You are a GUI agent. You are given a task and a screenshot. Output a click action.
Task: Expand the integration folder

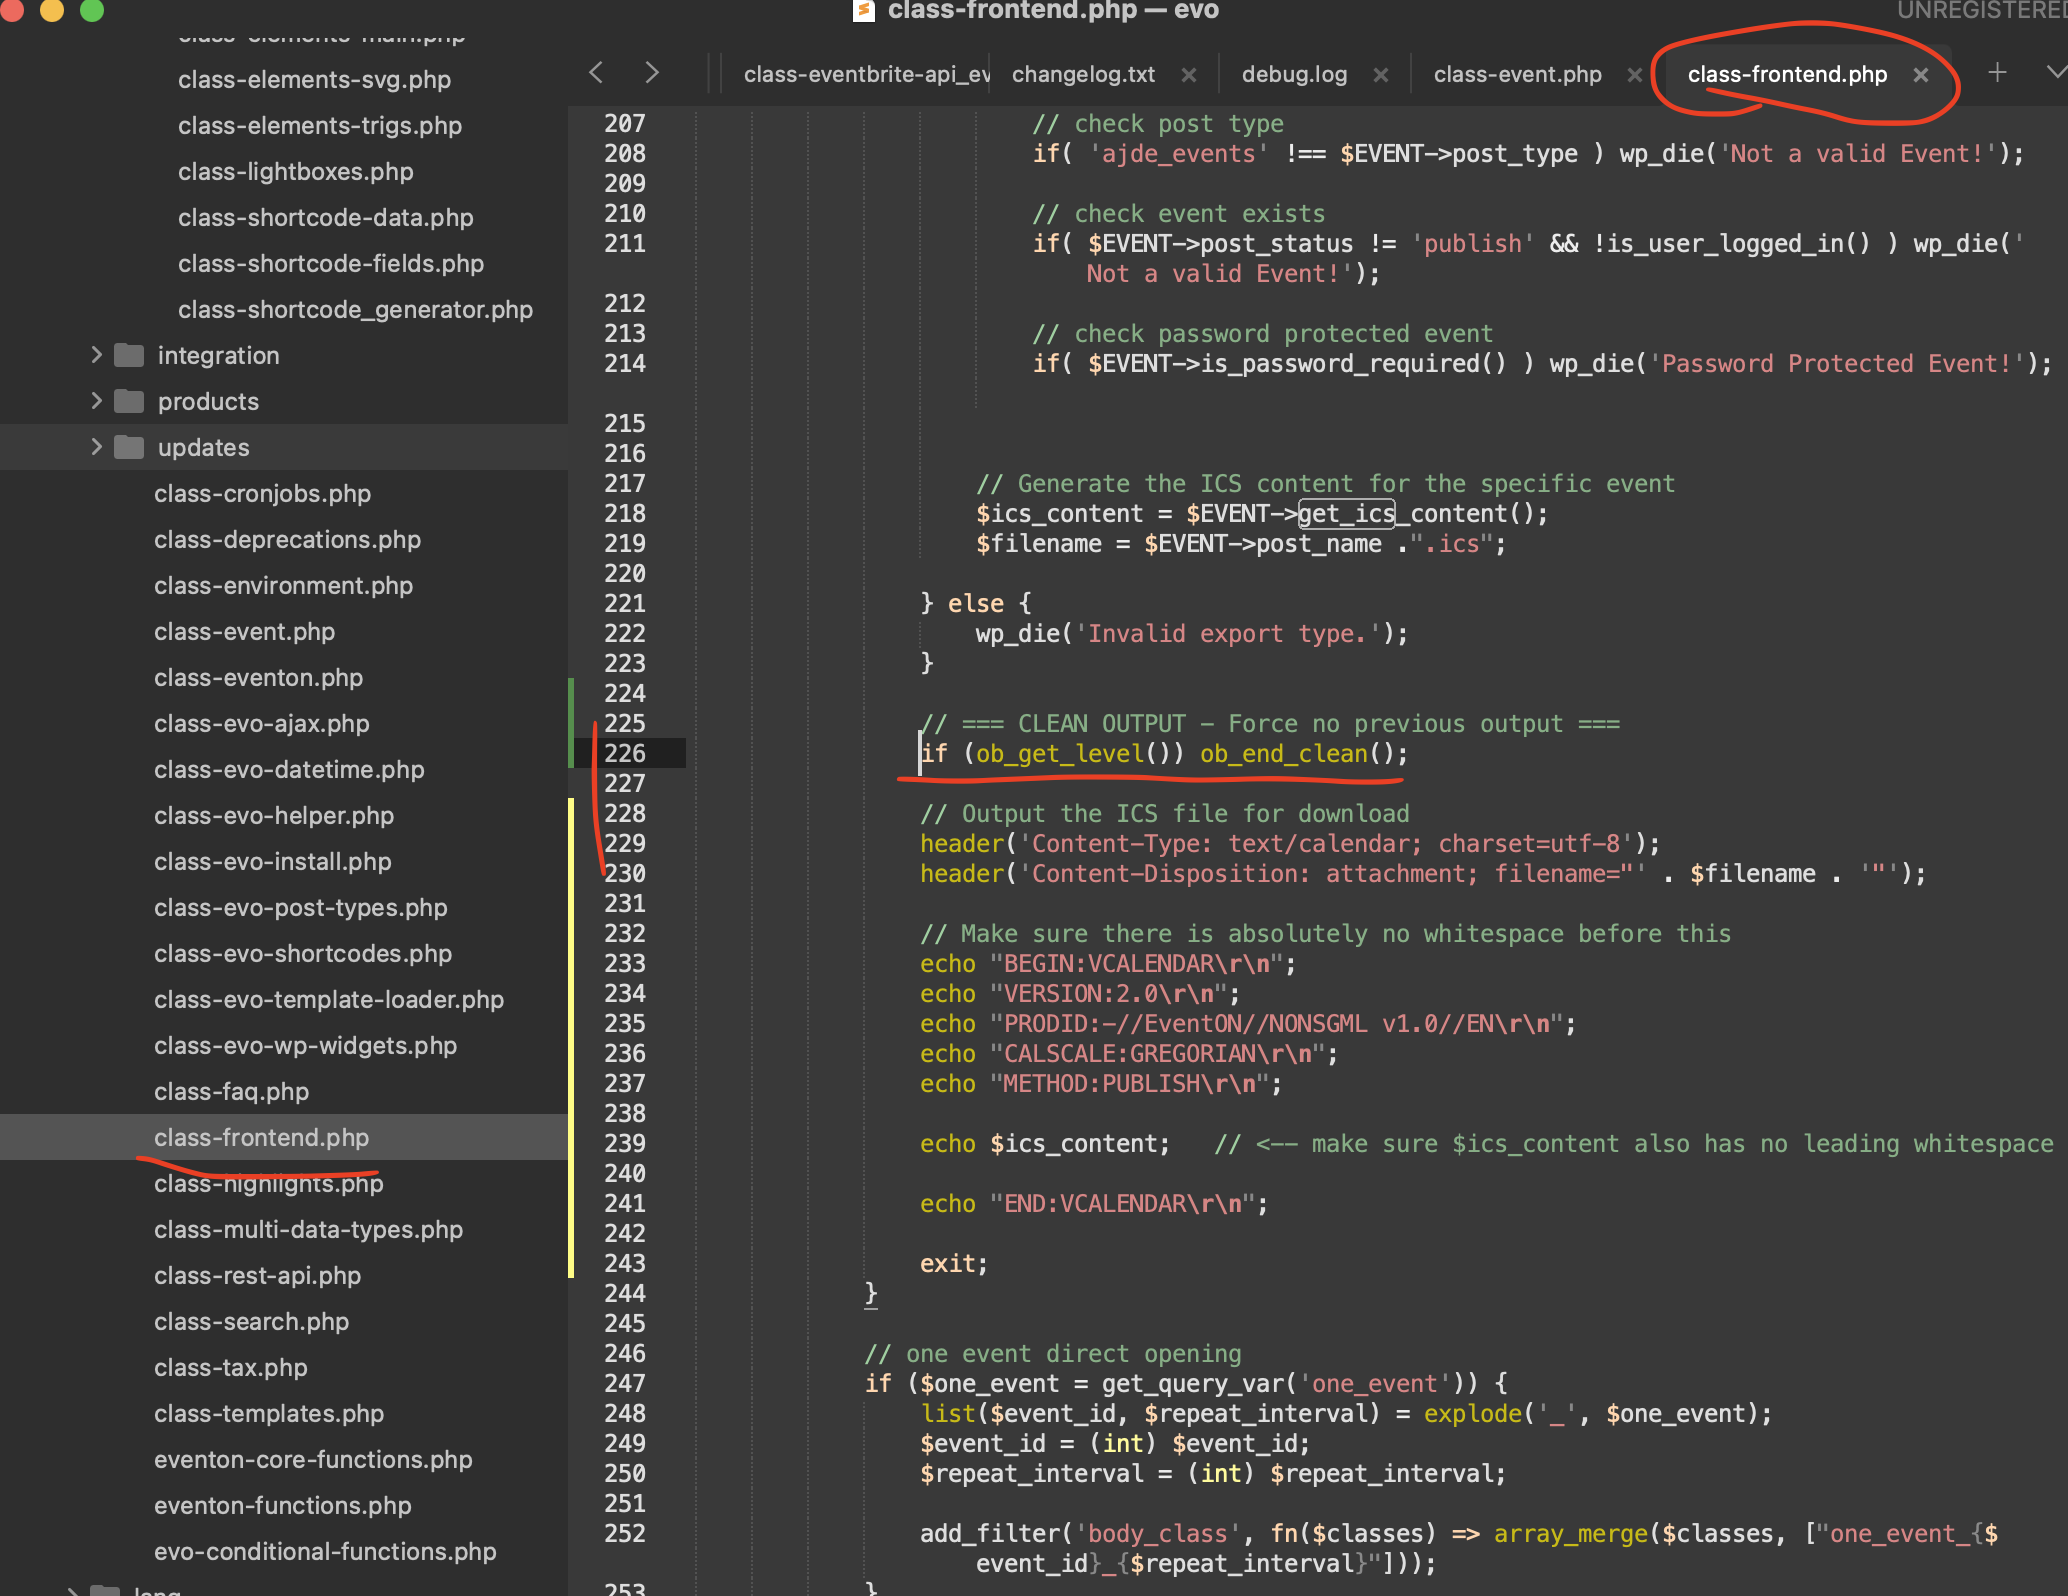(96, 355)
